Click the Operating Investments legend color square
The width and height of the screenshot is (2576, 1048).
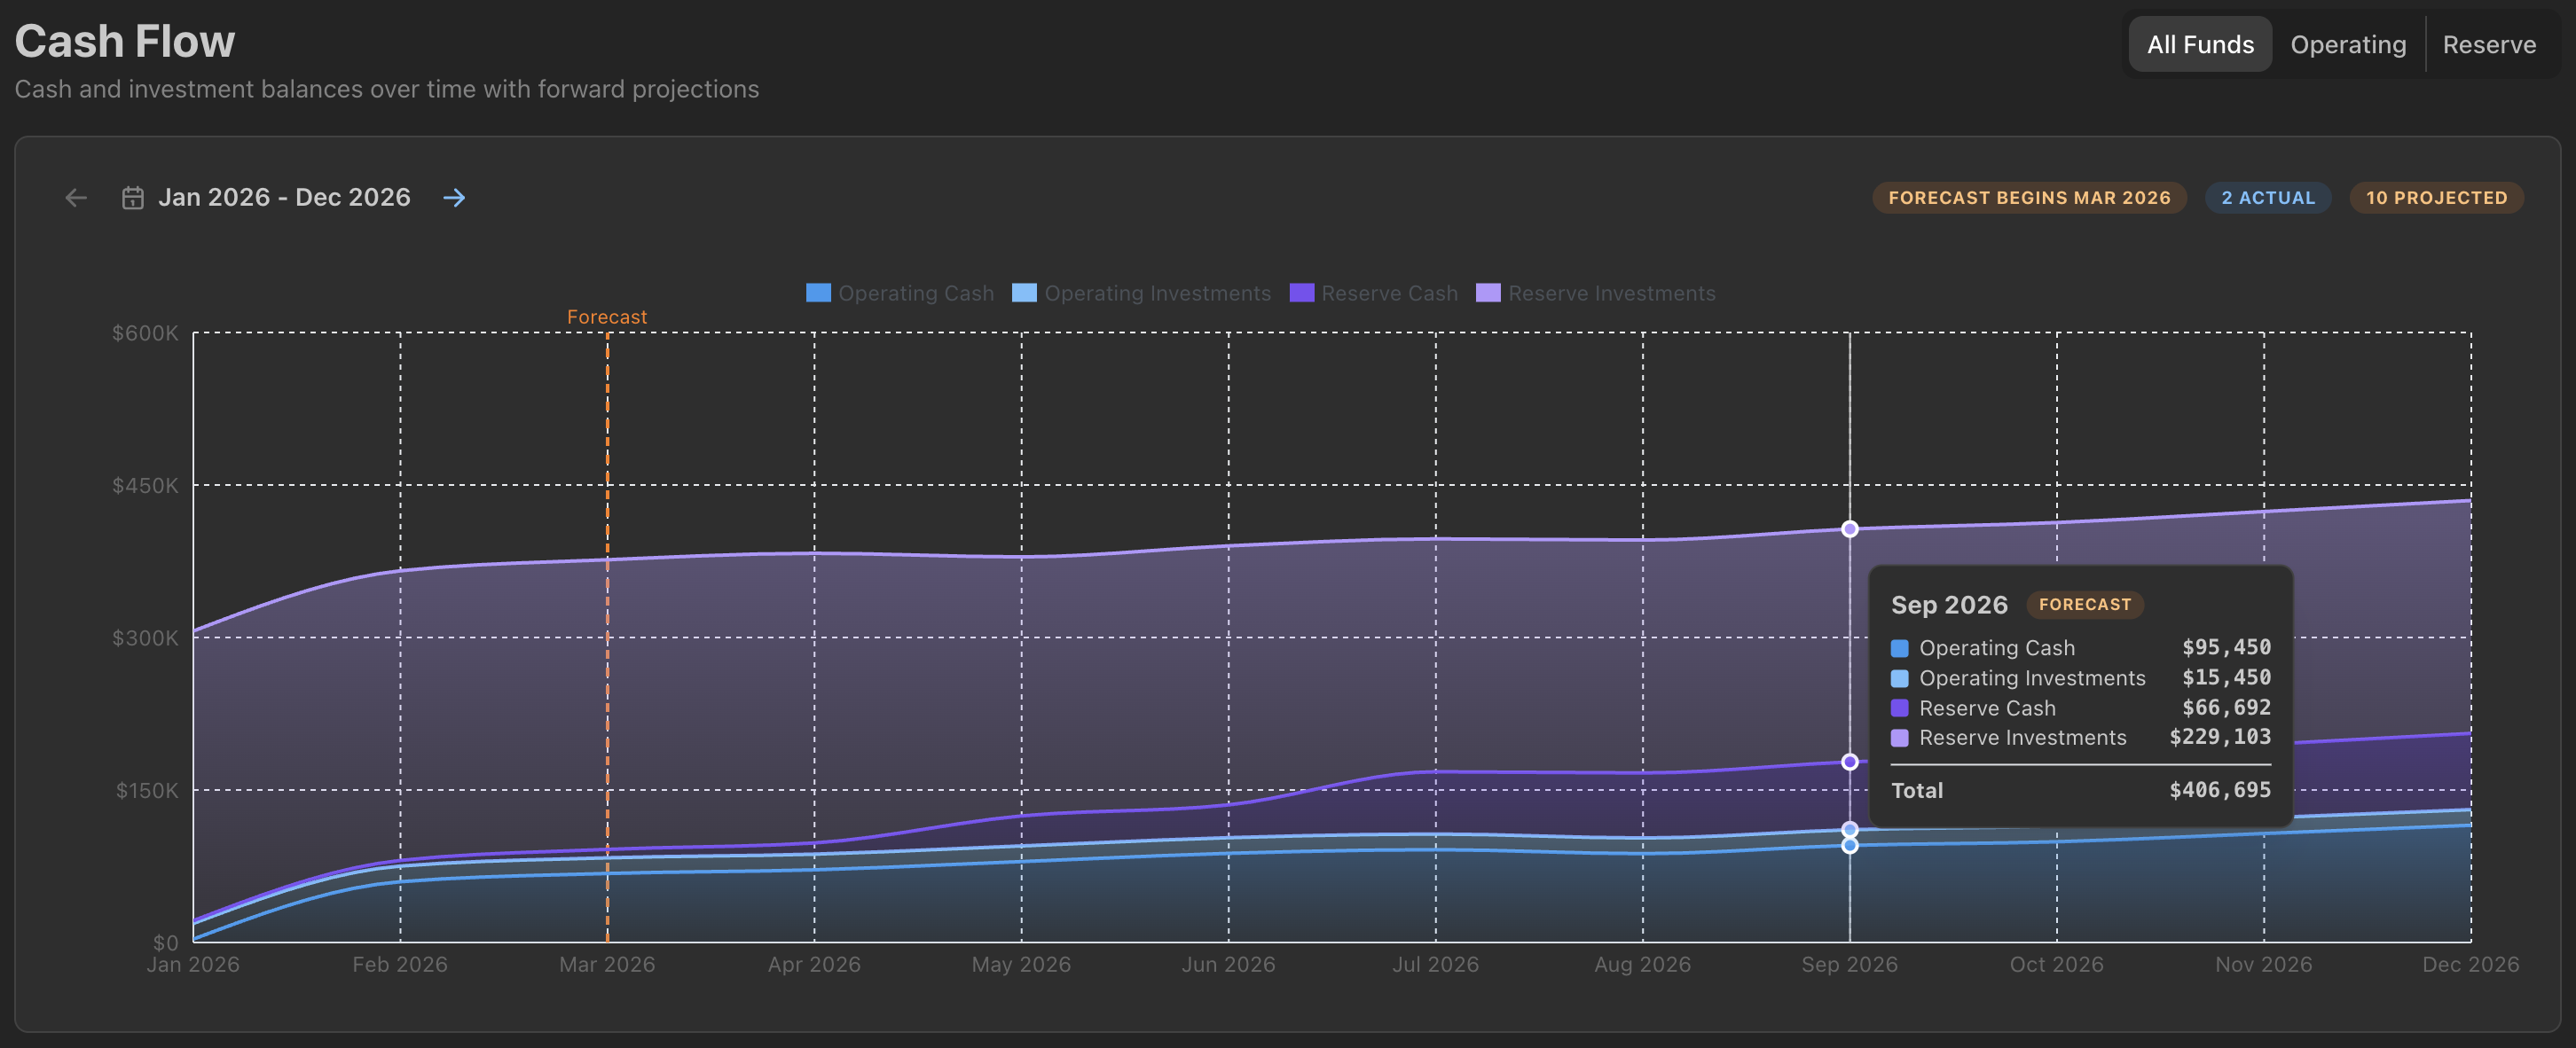click(x=1024, y=292)
